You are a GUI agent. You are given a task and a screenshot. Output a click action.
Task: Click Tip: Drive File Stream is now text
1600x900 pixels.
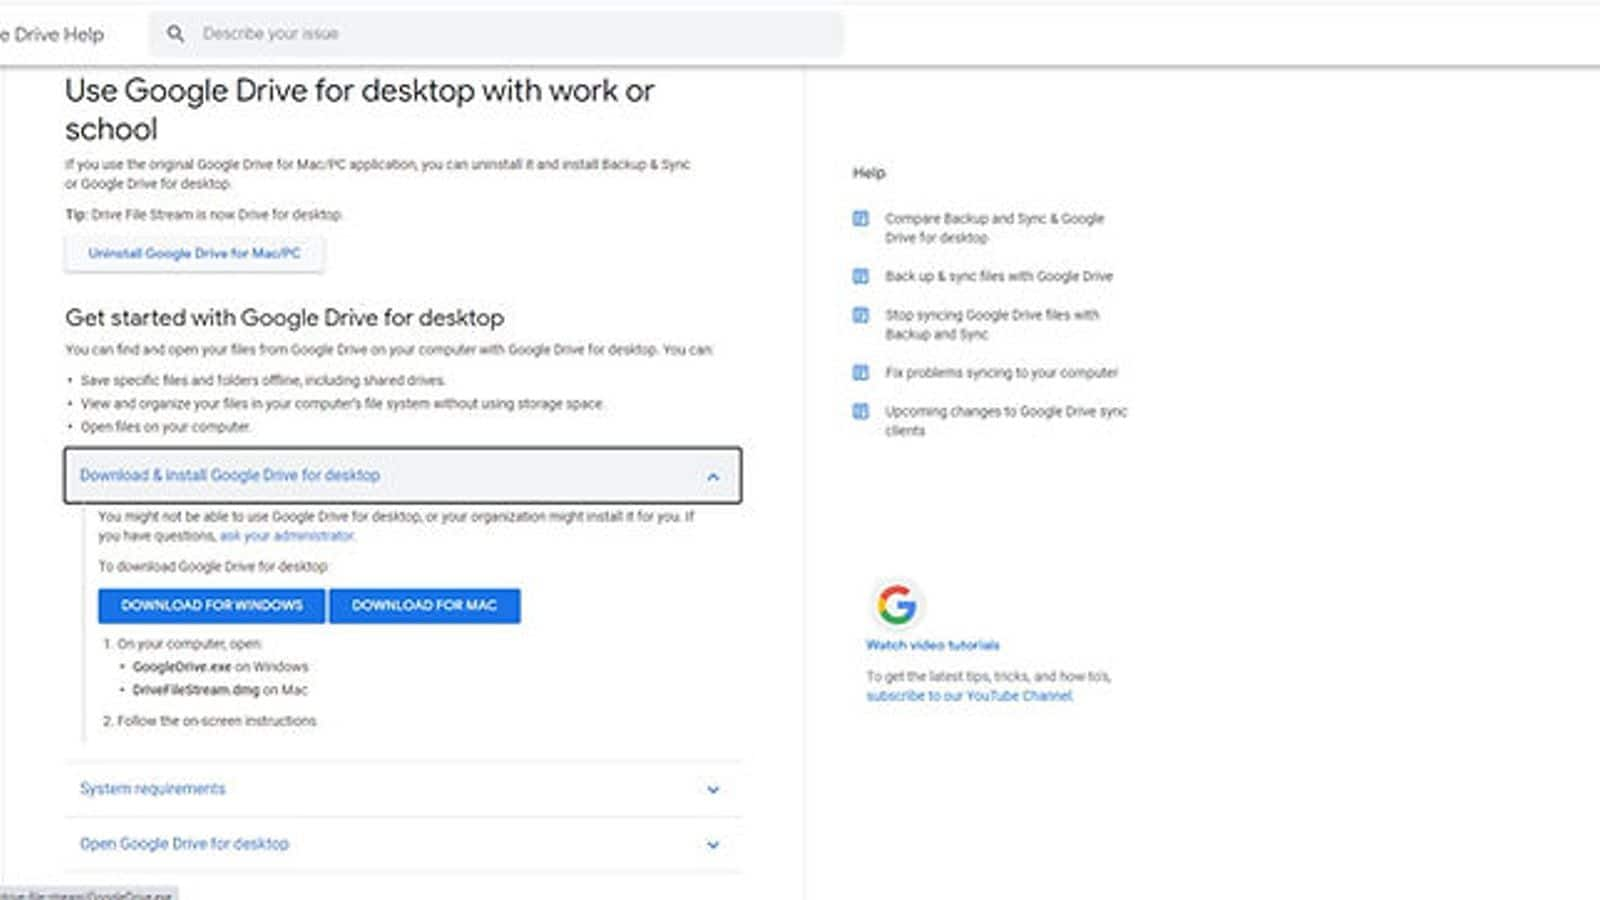[203, 215]
